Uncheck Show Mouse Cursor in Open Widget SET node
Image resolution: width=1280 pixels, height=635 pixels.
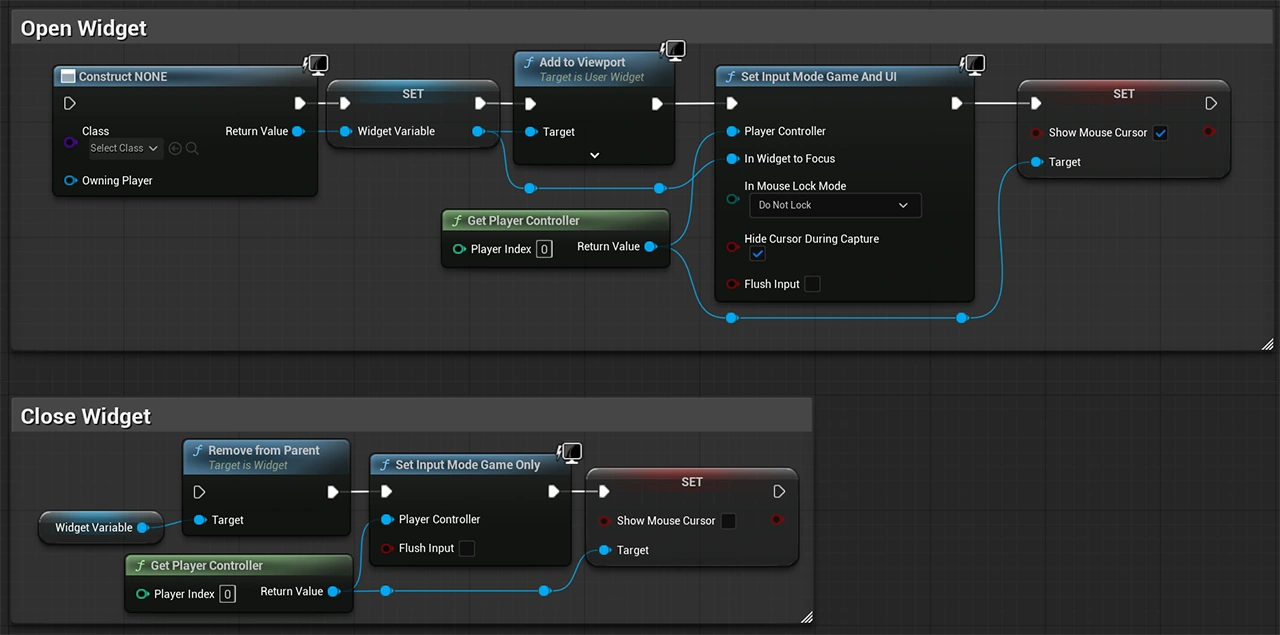coord(1160,133)
